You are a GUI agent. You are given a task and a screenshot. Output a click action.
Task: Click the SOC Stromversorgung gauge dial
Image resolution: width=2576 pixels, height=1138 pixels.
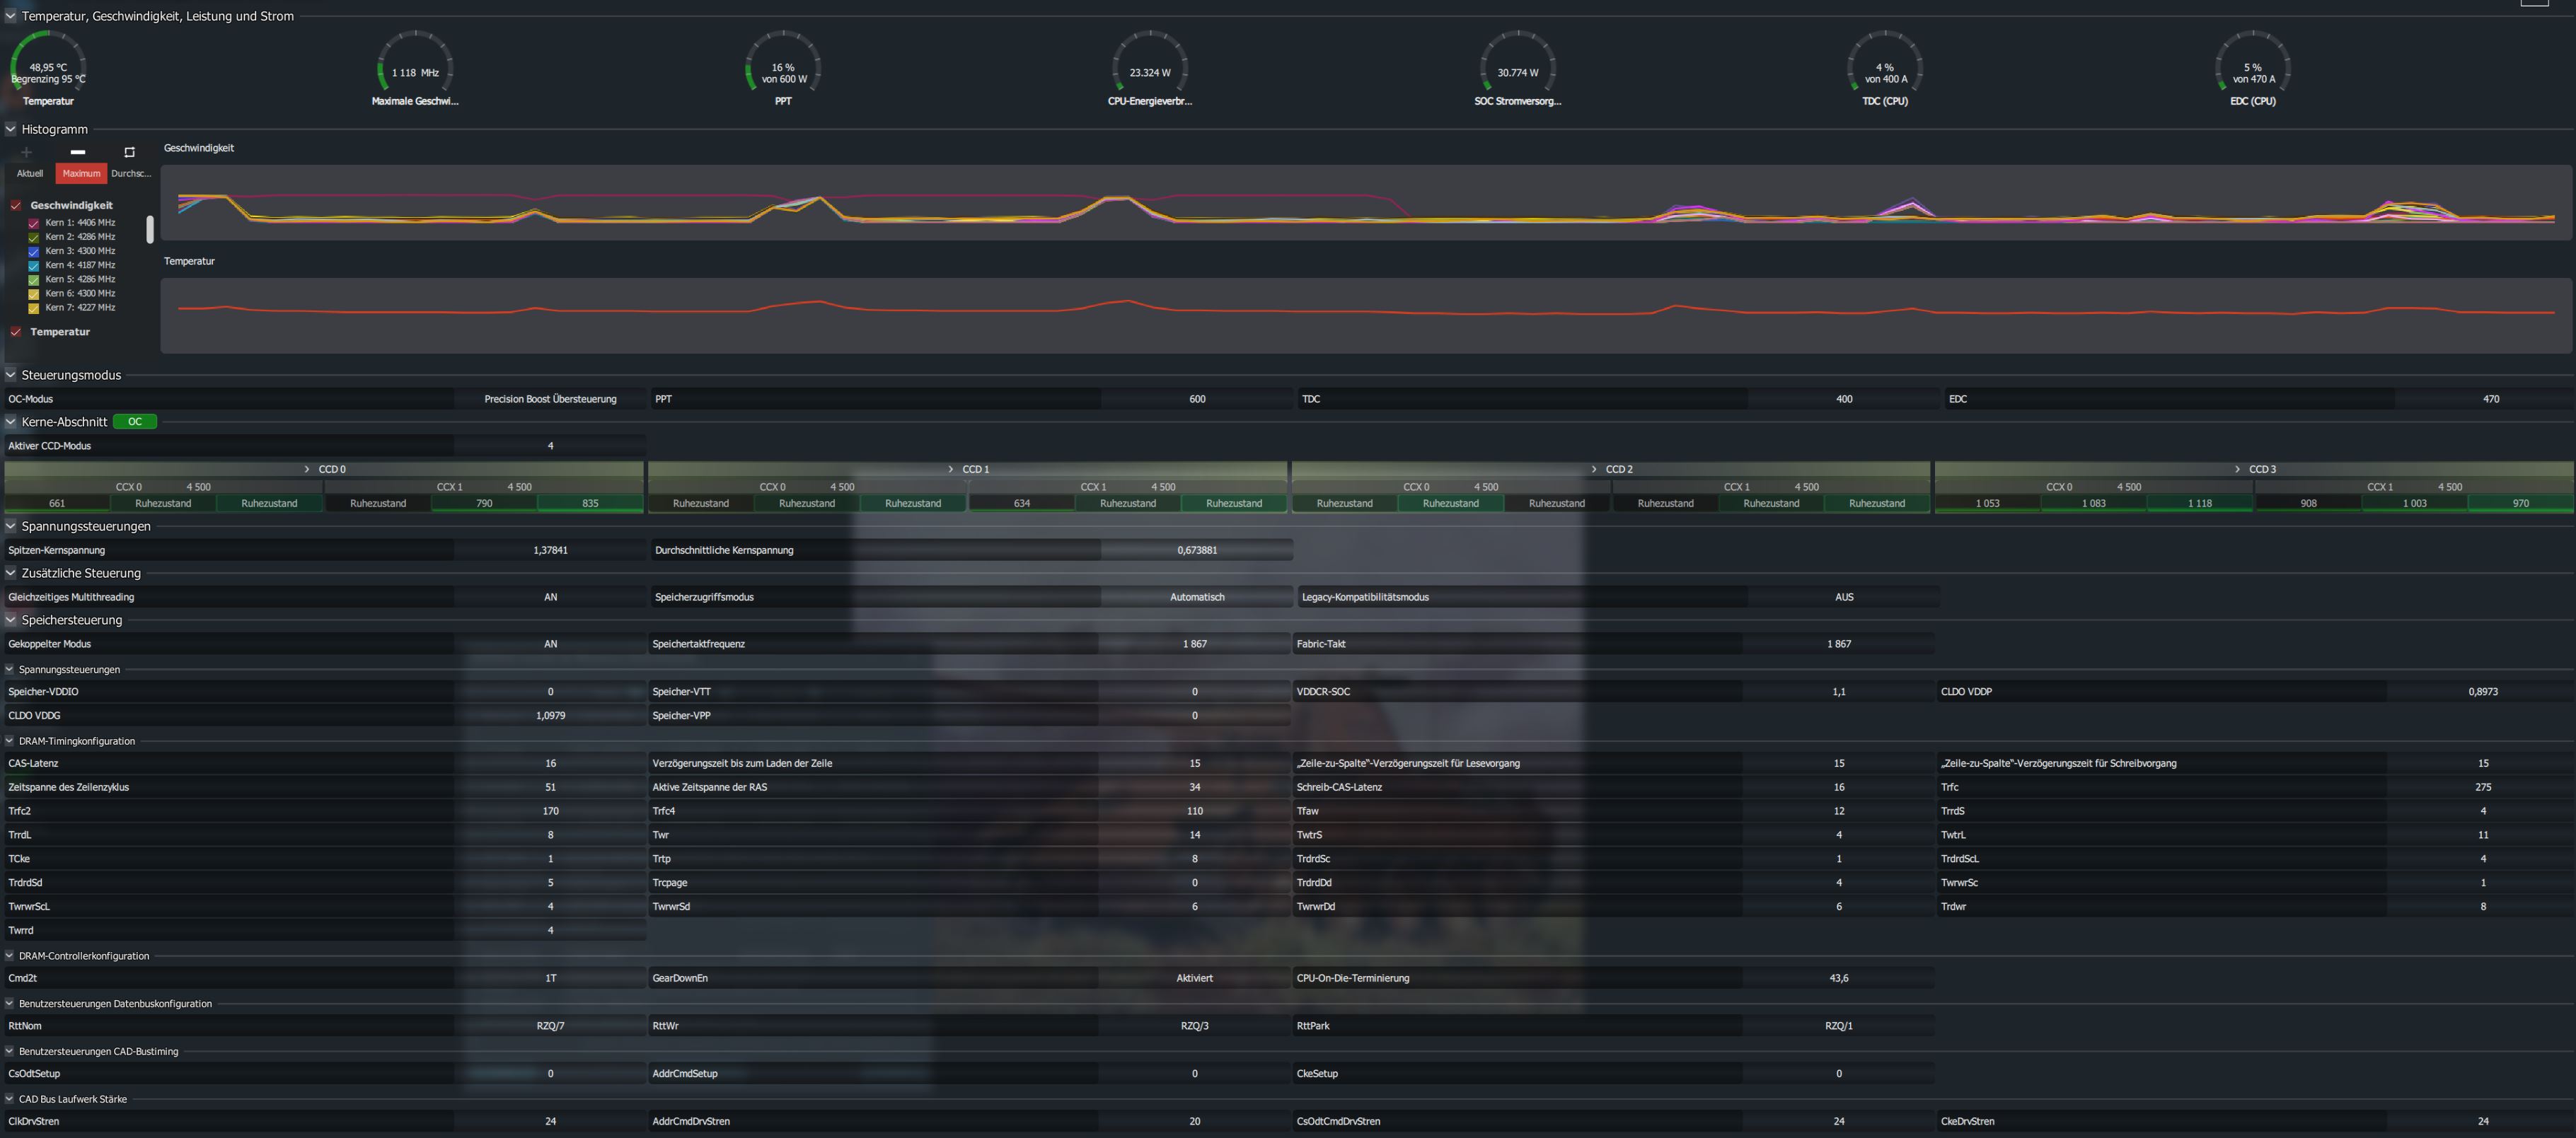tap(1517, 69)
